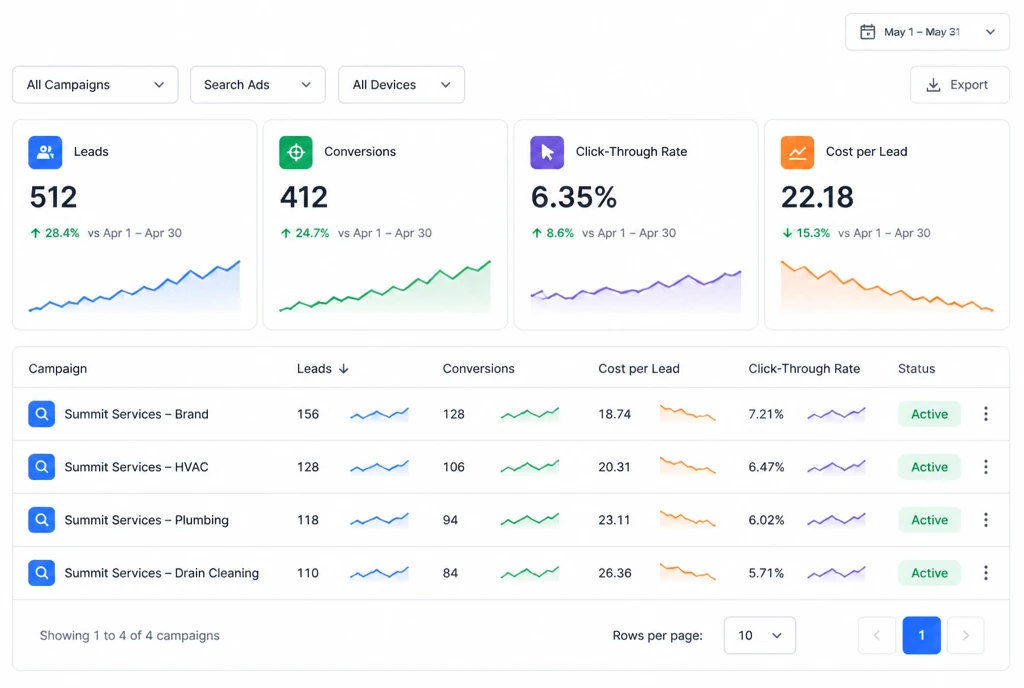
Task: Click search icon for Summit Services – Brand
Action: (41, 414)
